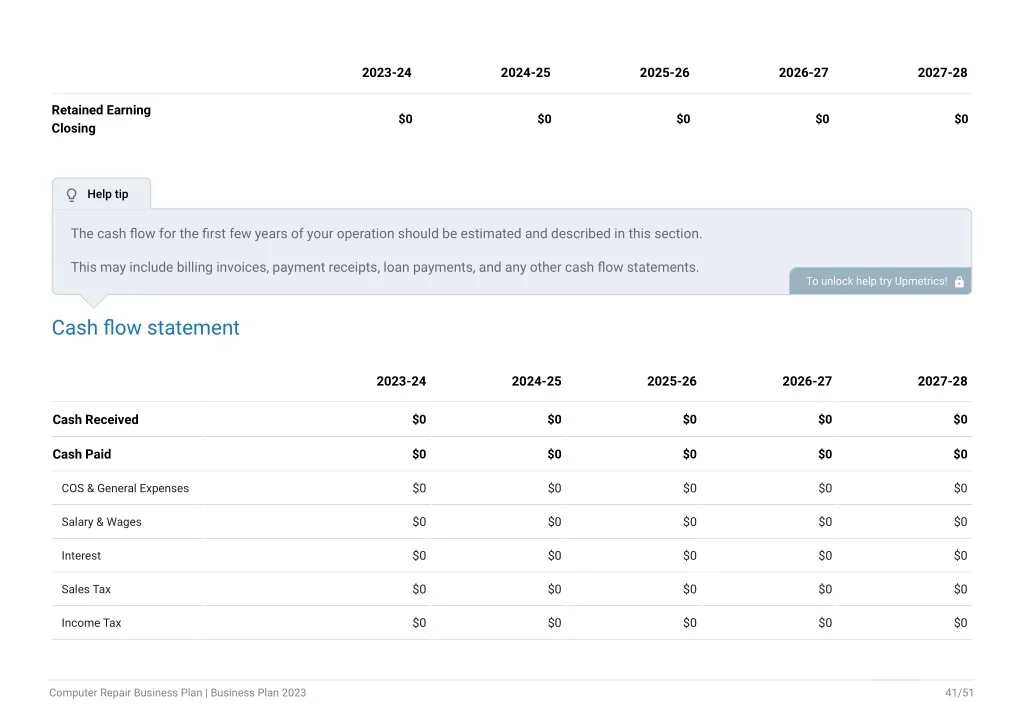The width and height of the screenshot is (1024, 724).
Task: Select the Salary & Wages row label
Action: tap(101, 522)
